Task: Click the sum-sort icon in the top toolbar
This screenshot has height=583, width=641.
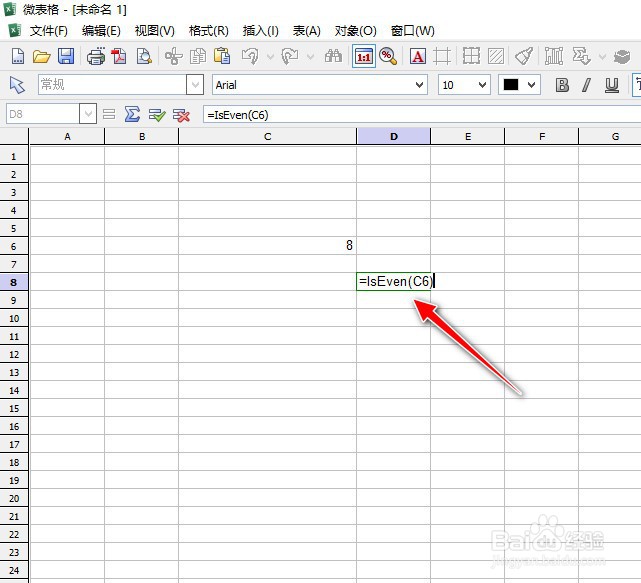Action: point(582,56)
